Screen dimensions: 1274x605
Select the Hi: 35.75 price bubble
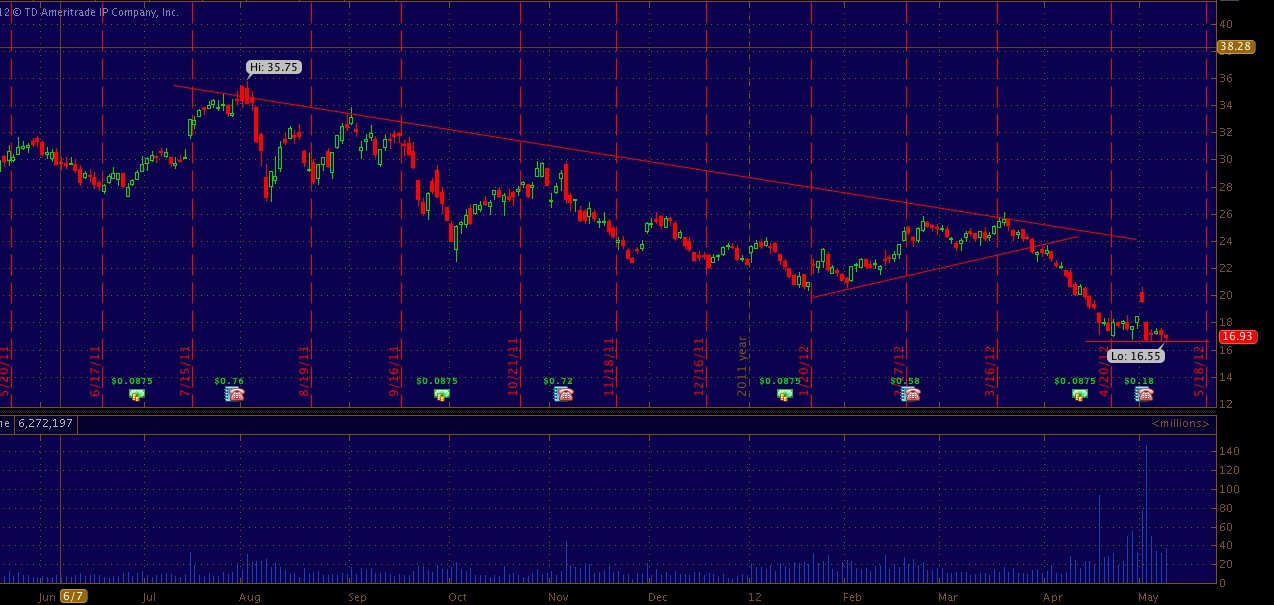tap(274, 67)
